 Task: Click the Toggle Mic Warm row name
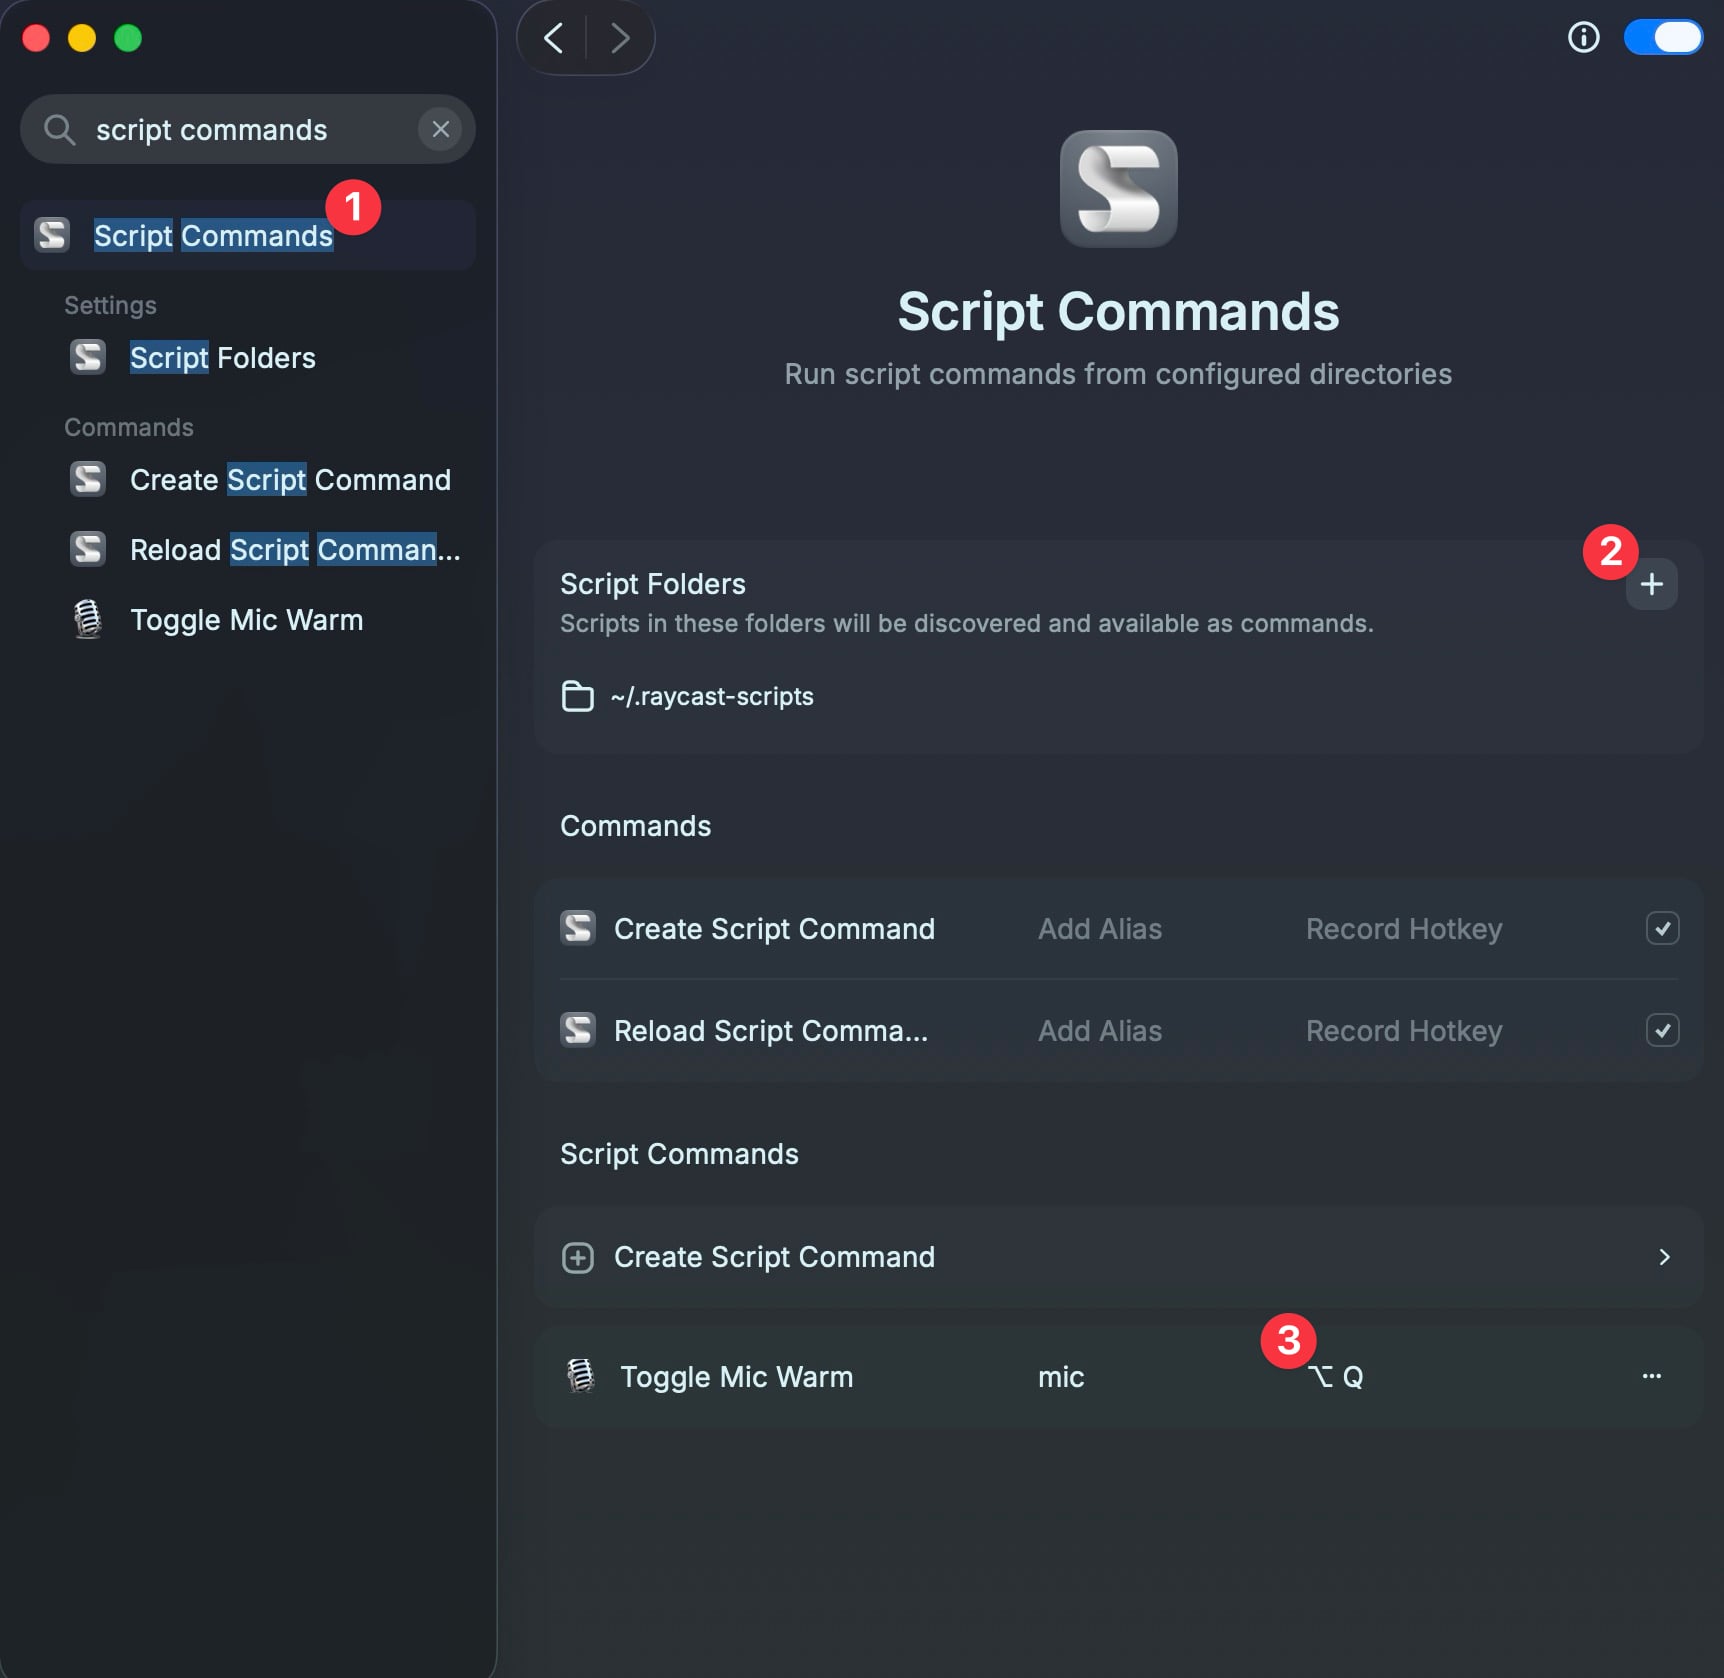(737, 1377)
